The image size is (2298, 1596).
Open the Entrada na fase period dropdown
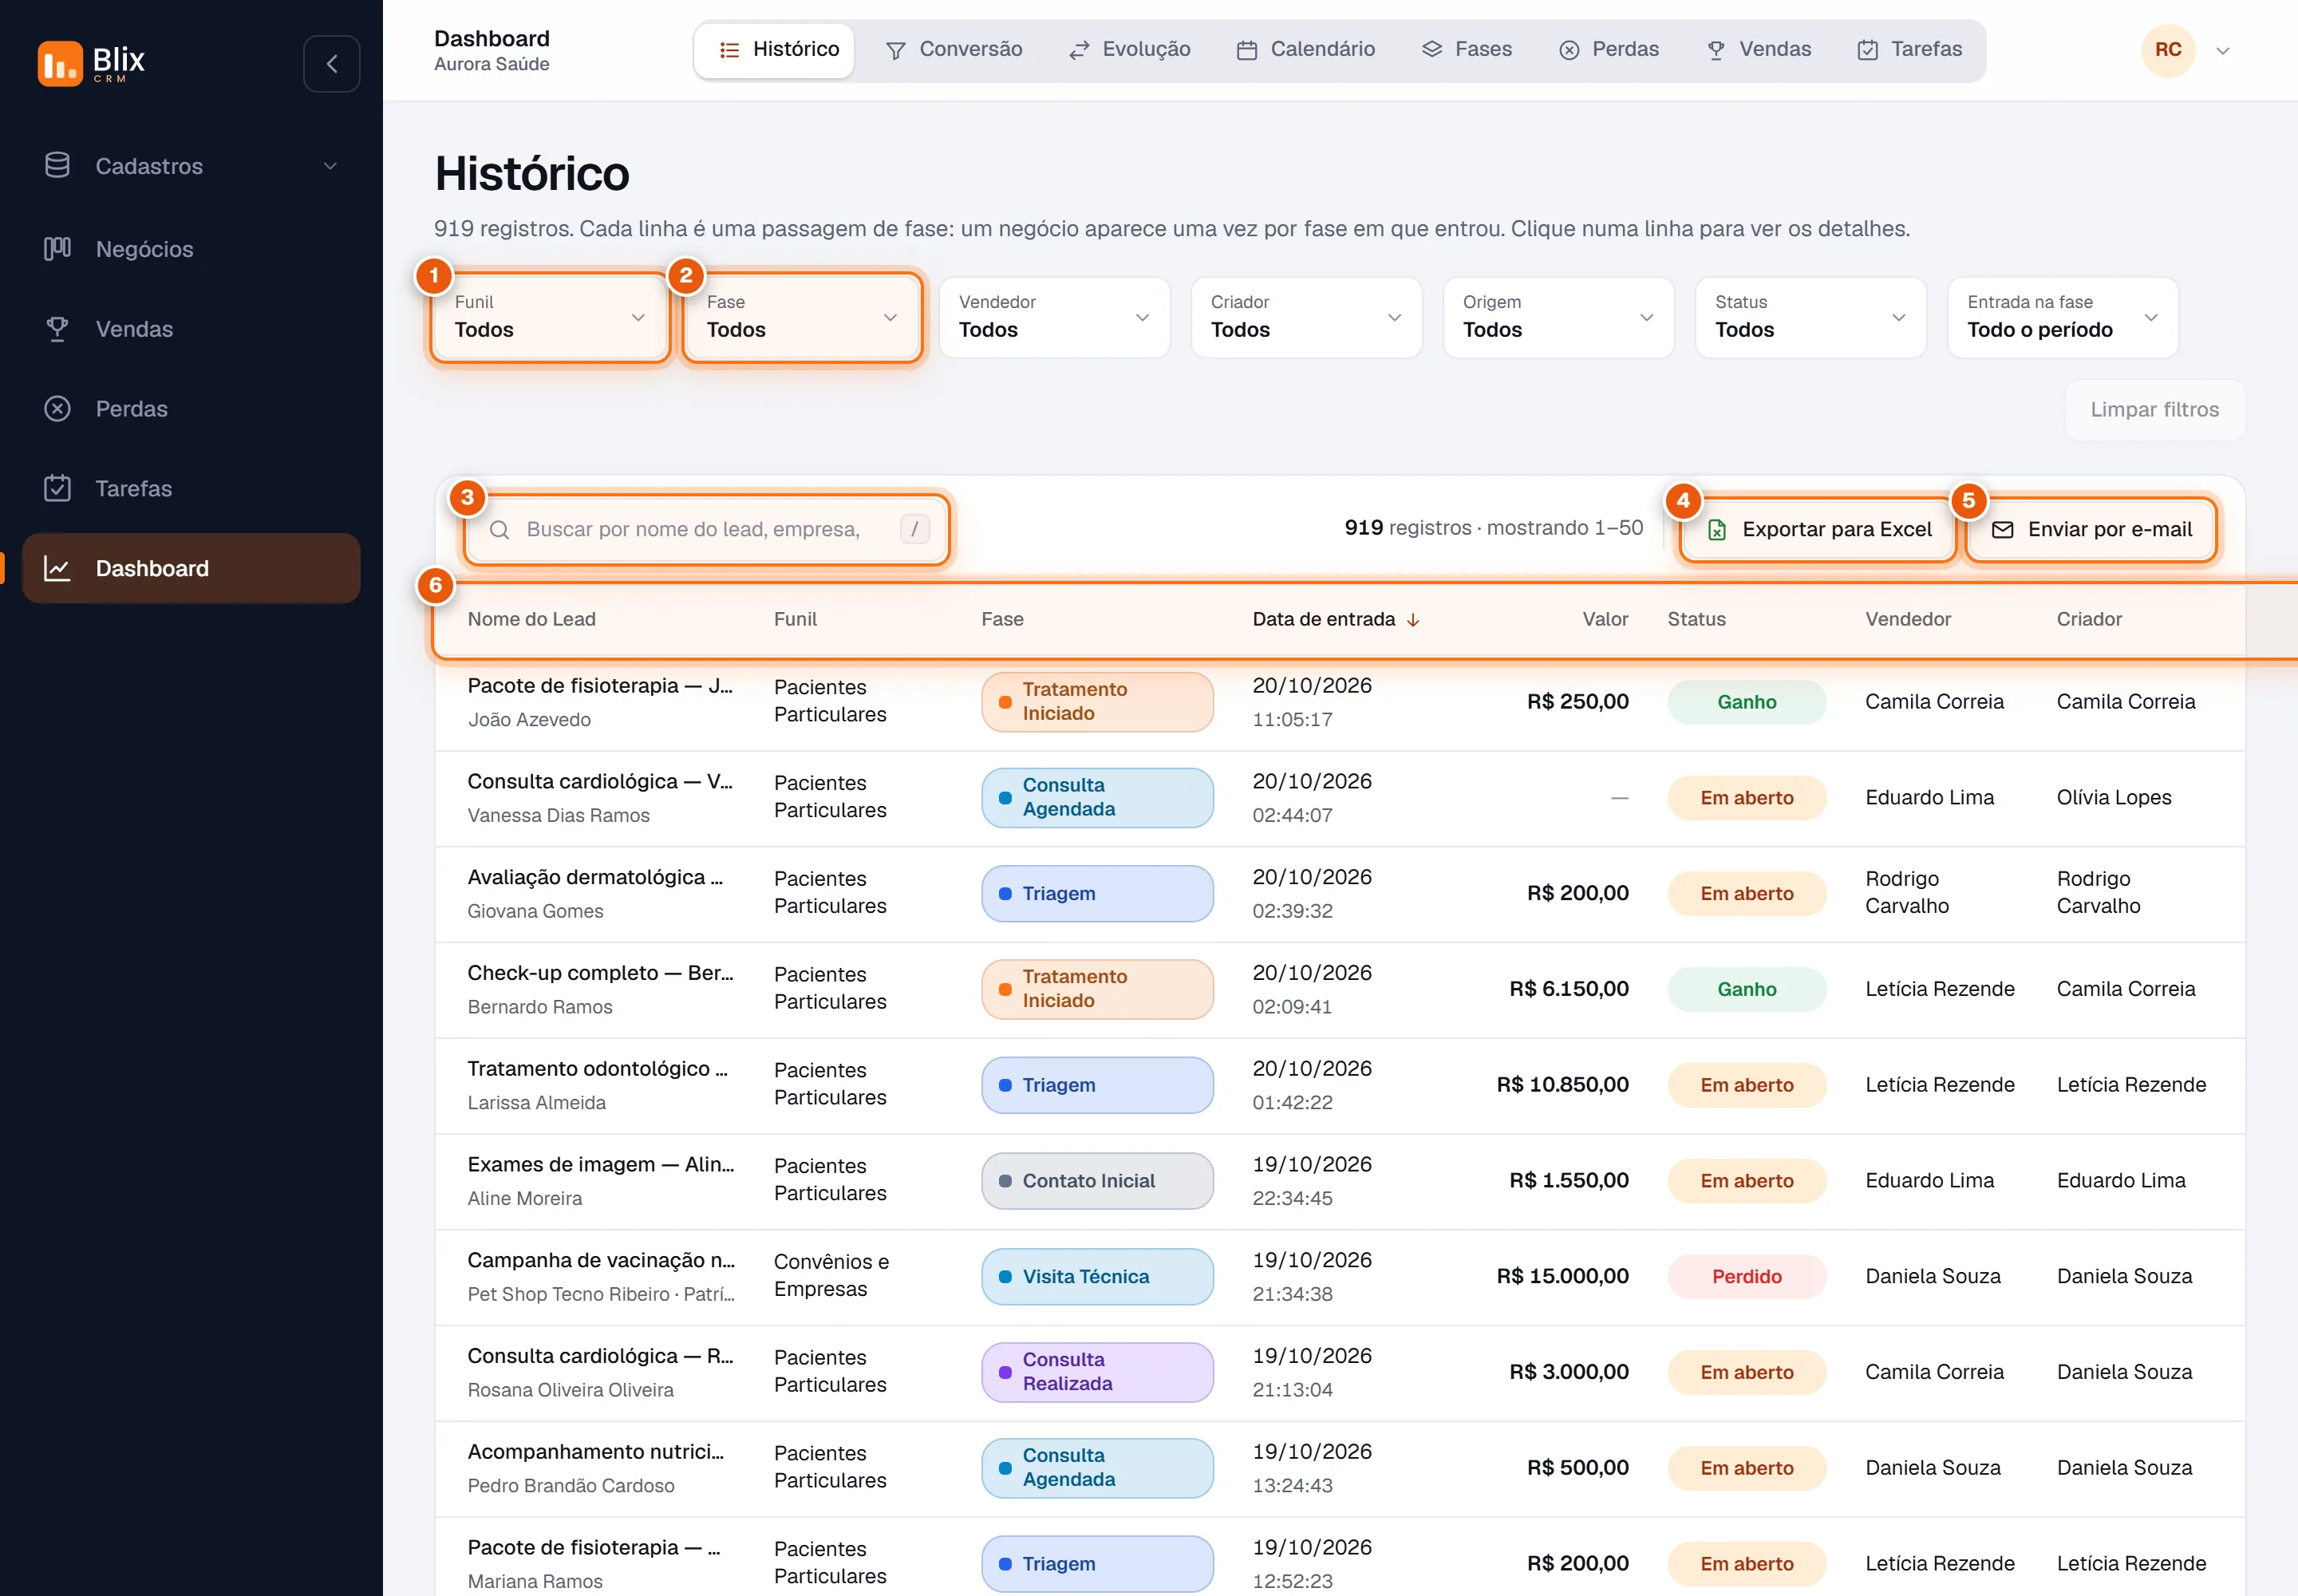click(x=2062, y=317)
